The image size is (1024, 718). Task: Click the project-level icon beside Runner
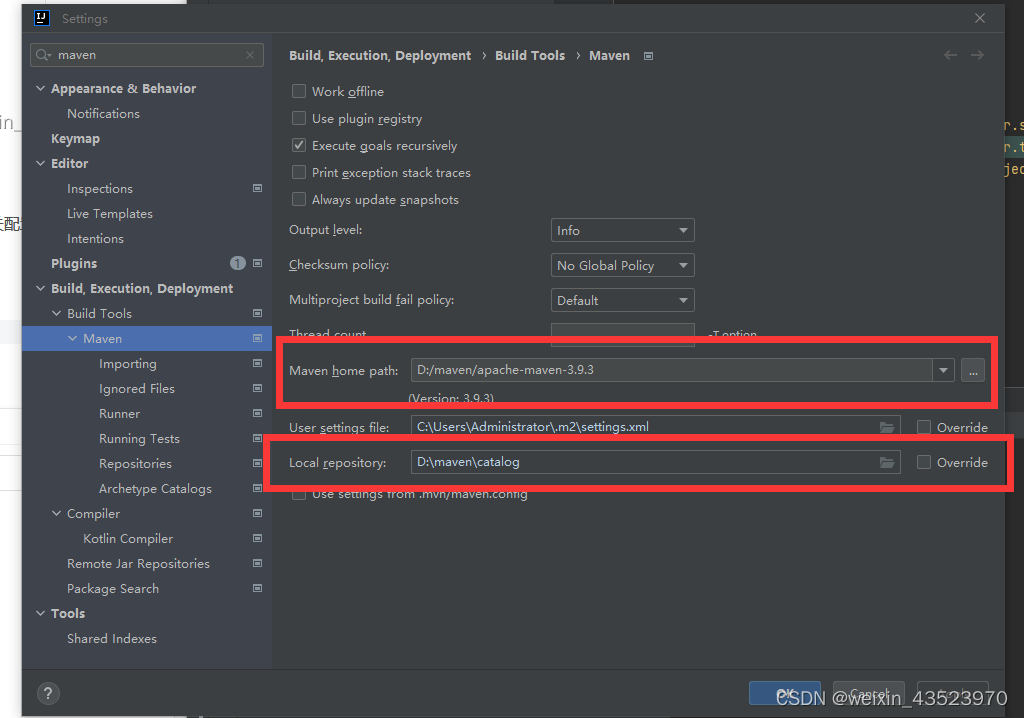(257, 413)
